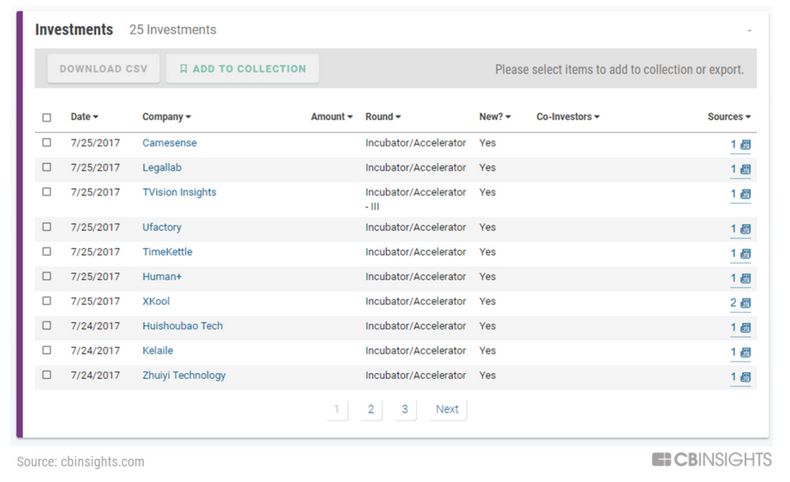The image size is (790, 482).
Task: Jump to page 3 of results
Action: point(404,409)
